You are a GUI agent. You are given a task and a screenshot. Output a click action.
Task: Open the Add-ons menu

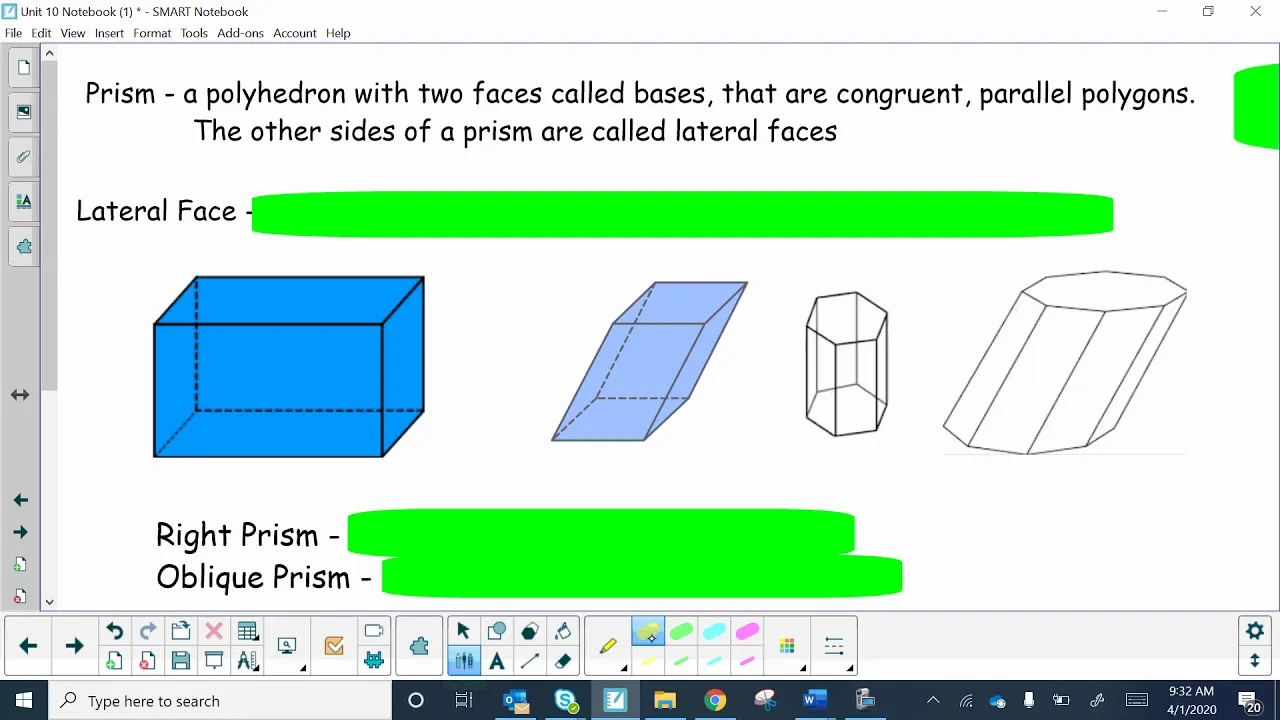pyautogui.click(x=240, y=33)
